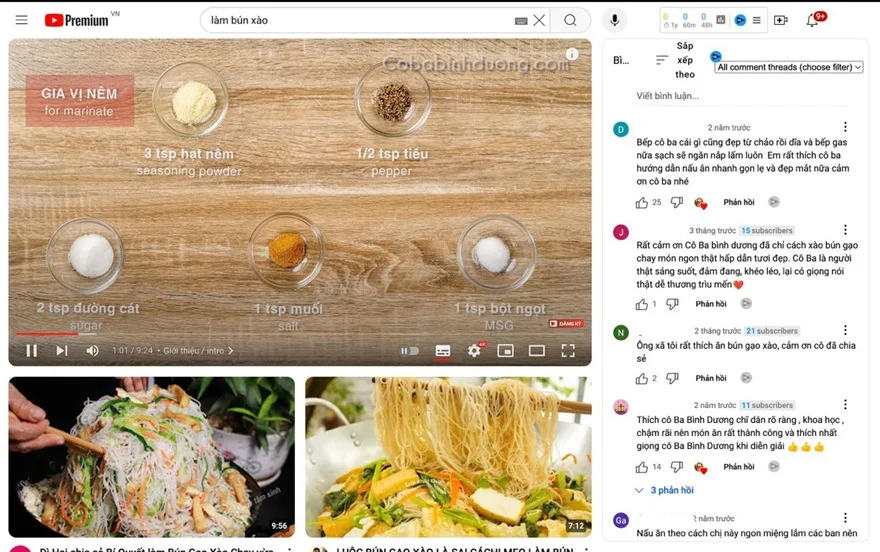Screen dimensions: 880x552
Task: Open the 9:56 stir-fried noodle video thumbnail
Action: point(152,457)
